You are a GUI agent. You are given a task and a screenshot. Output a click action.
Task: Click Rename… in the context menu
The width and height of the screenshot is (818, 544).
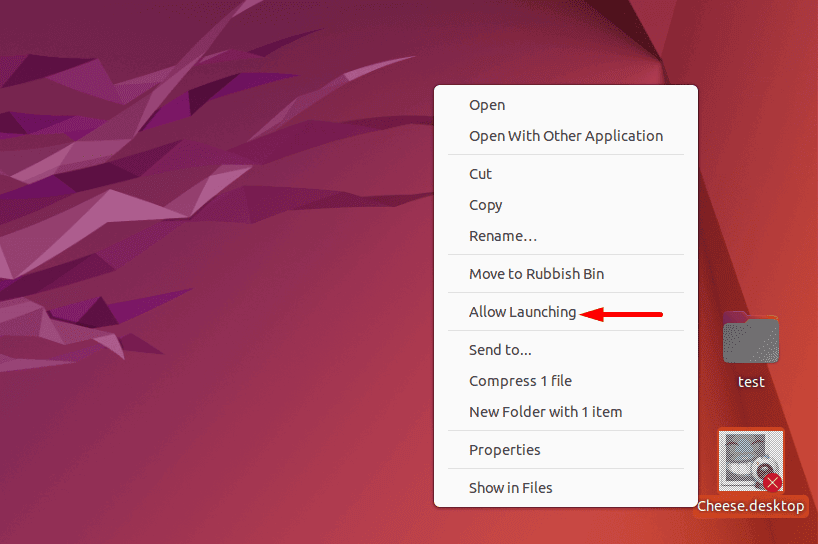pos(502,236)
